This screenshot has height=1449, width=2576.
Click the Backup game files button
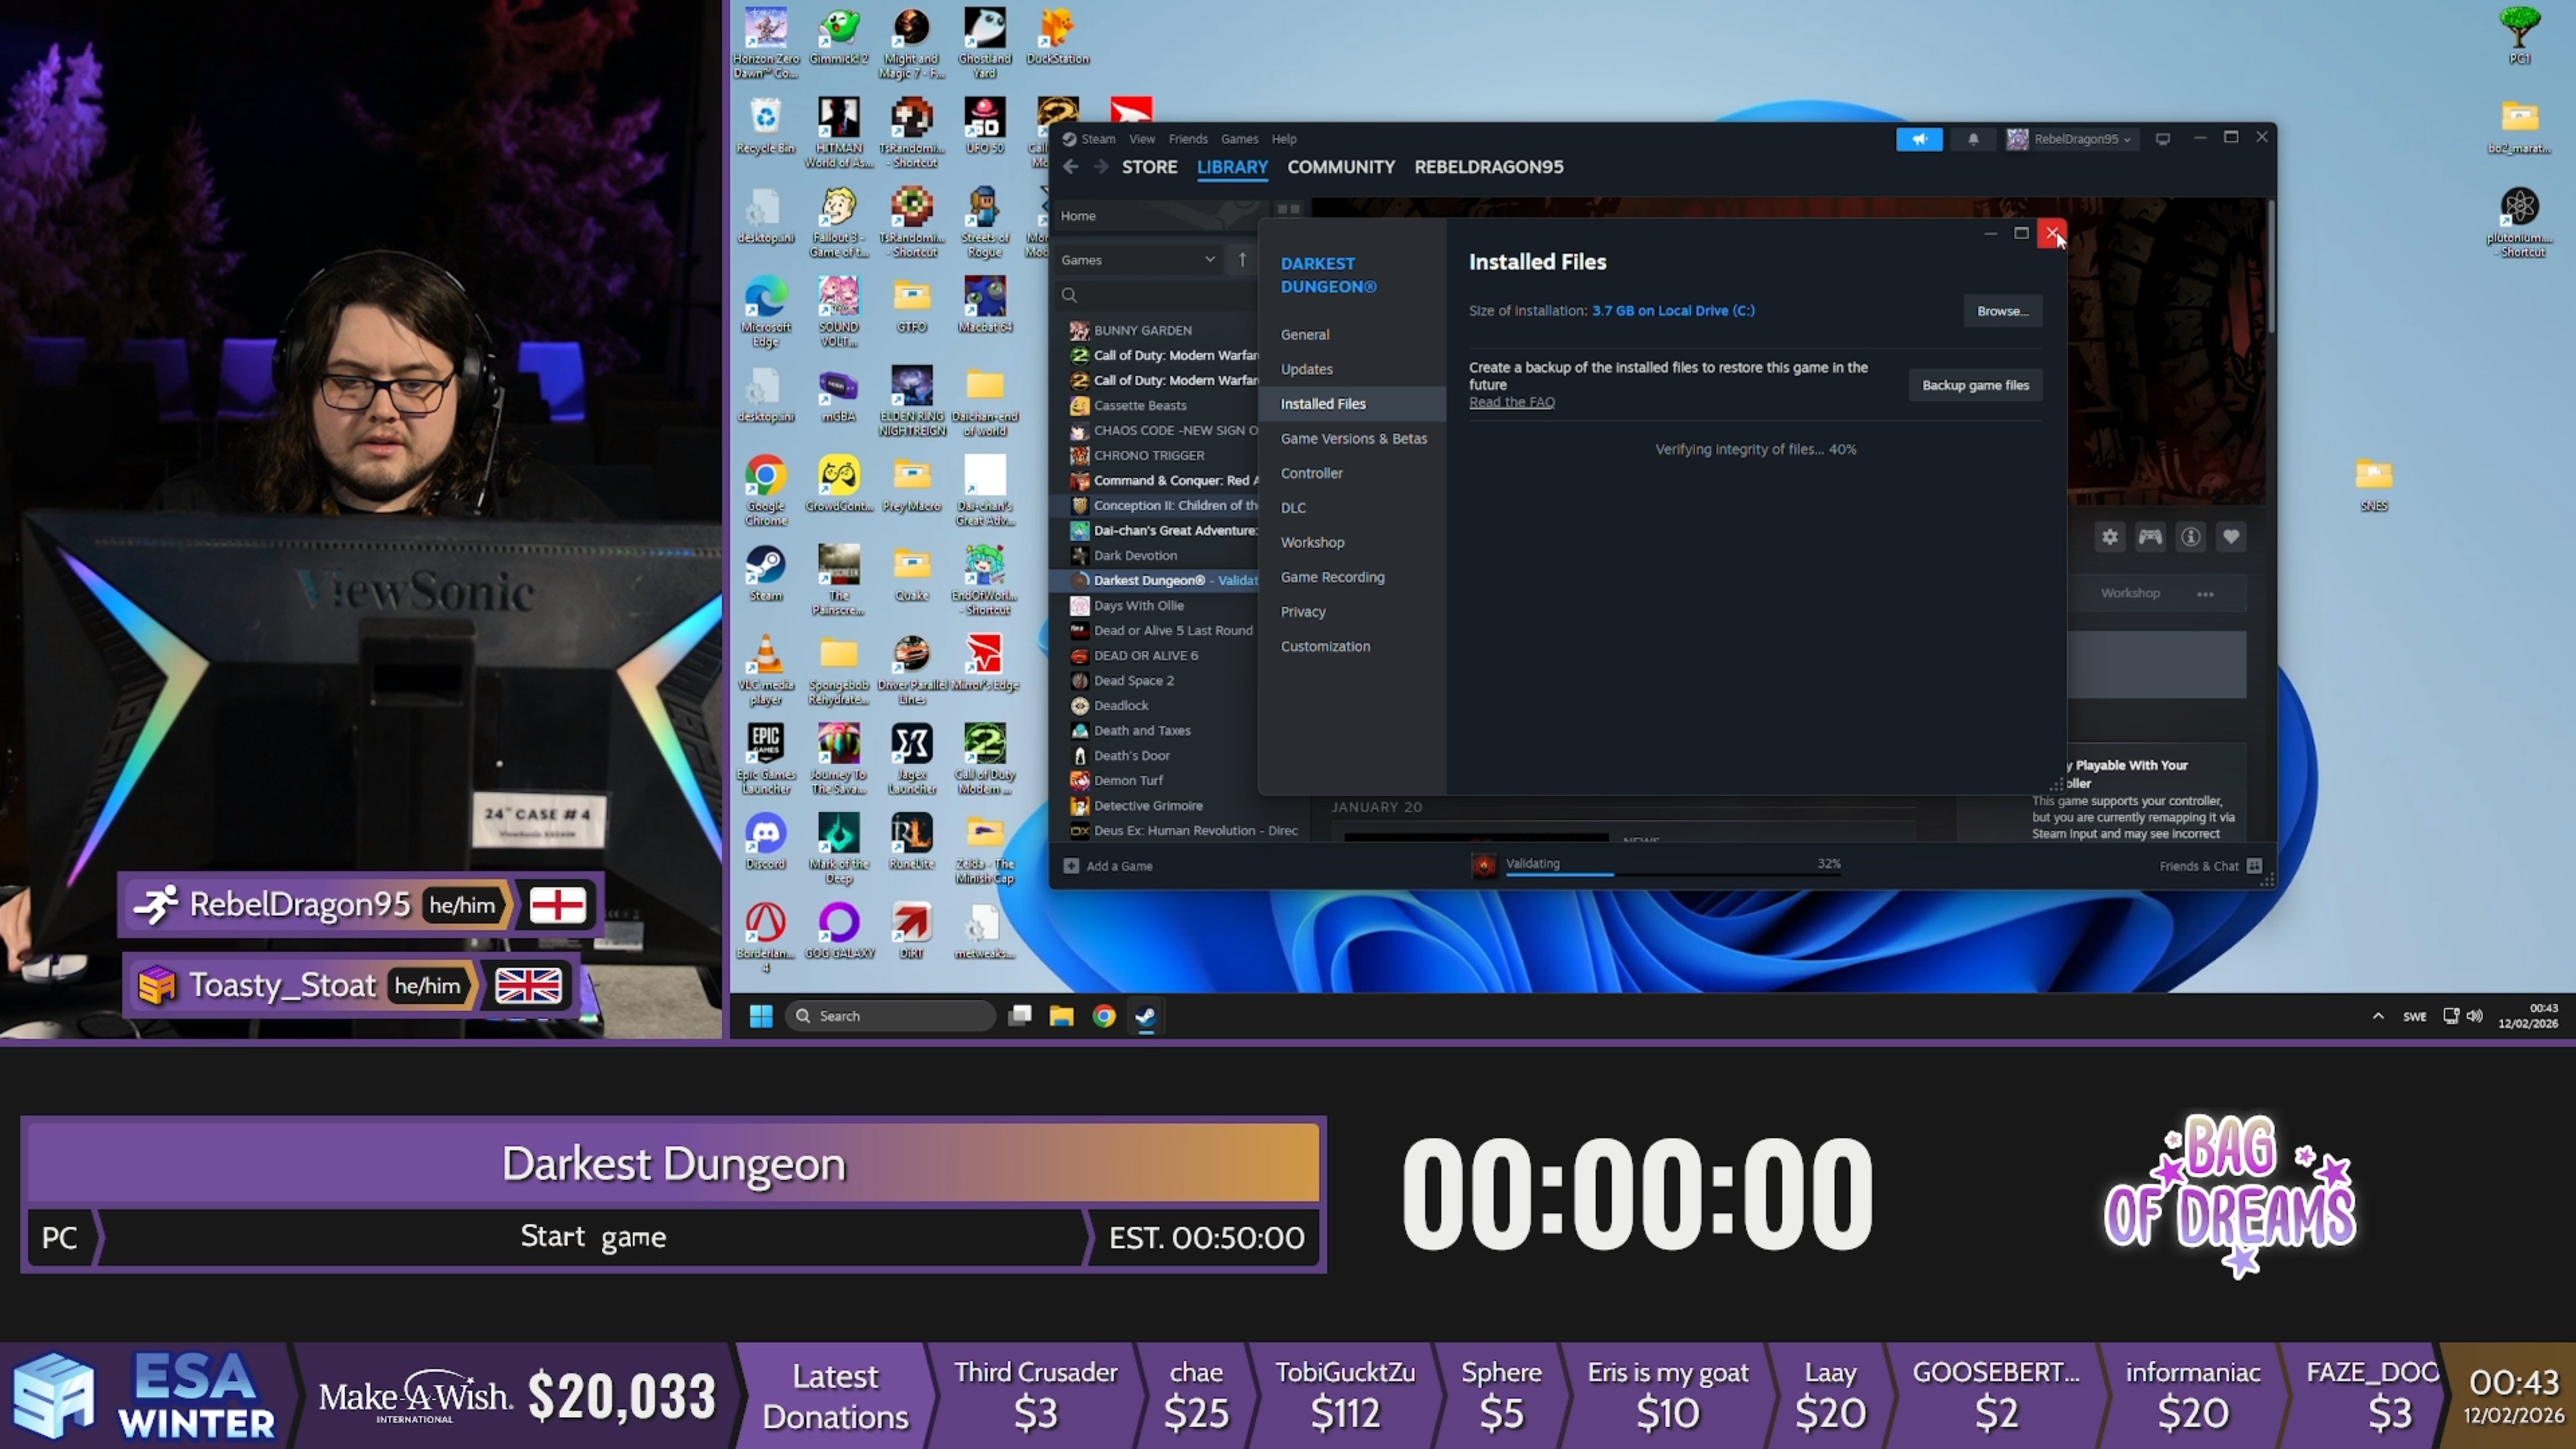tap(1974, 385)
